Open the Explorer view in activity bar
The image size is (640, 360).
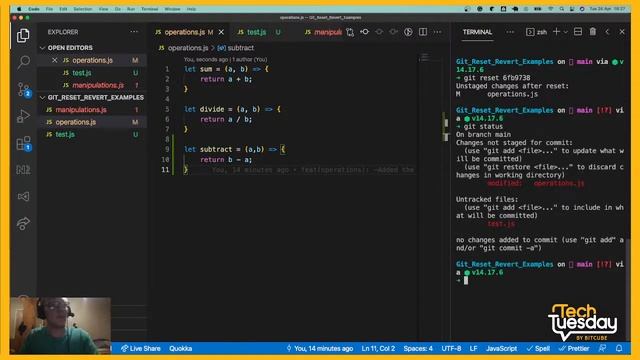point(23,36)
